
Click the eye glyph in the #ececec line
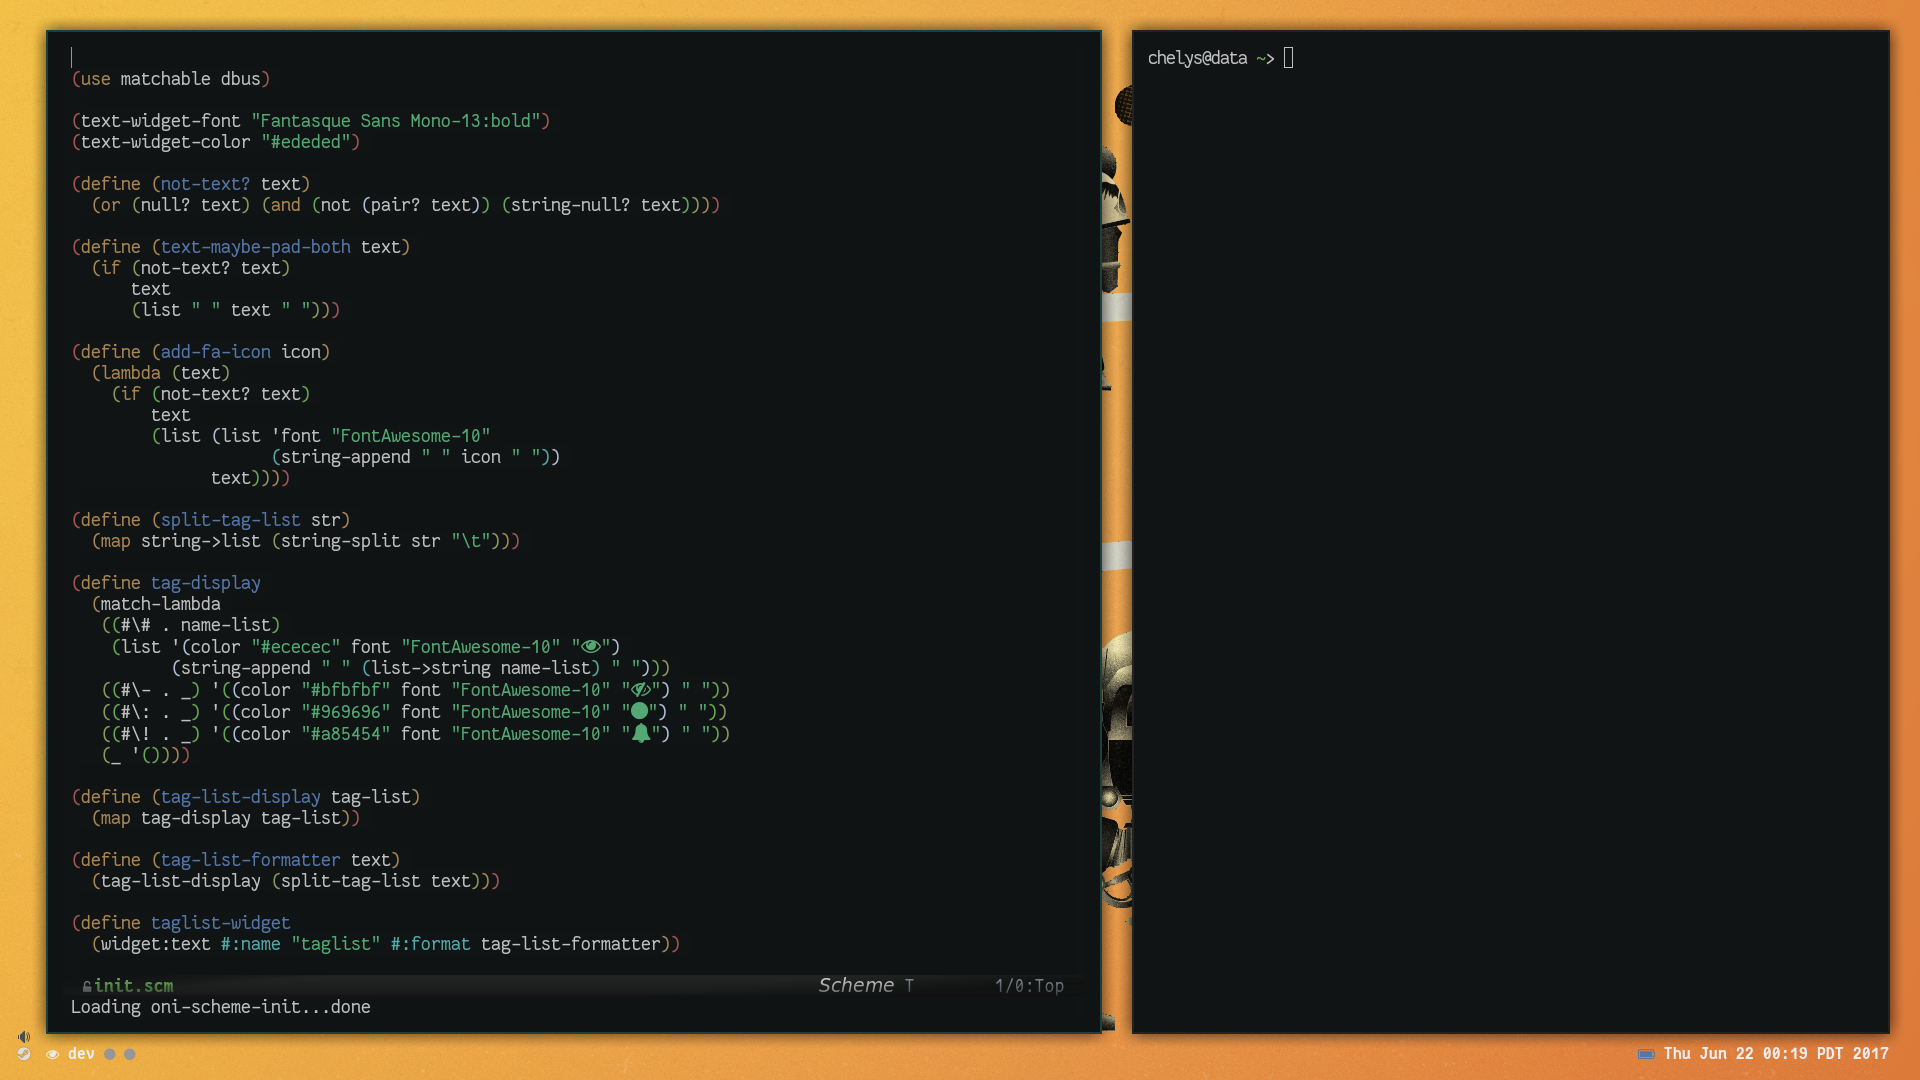coord(591,647)
